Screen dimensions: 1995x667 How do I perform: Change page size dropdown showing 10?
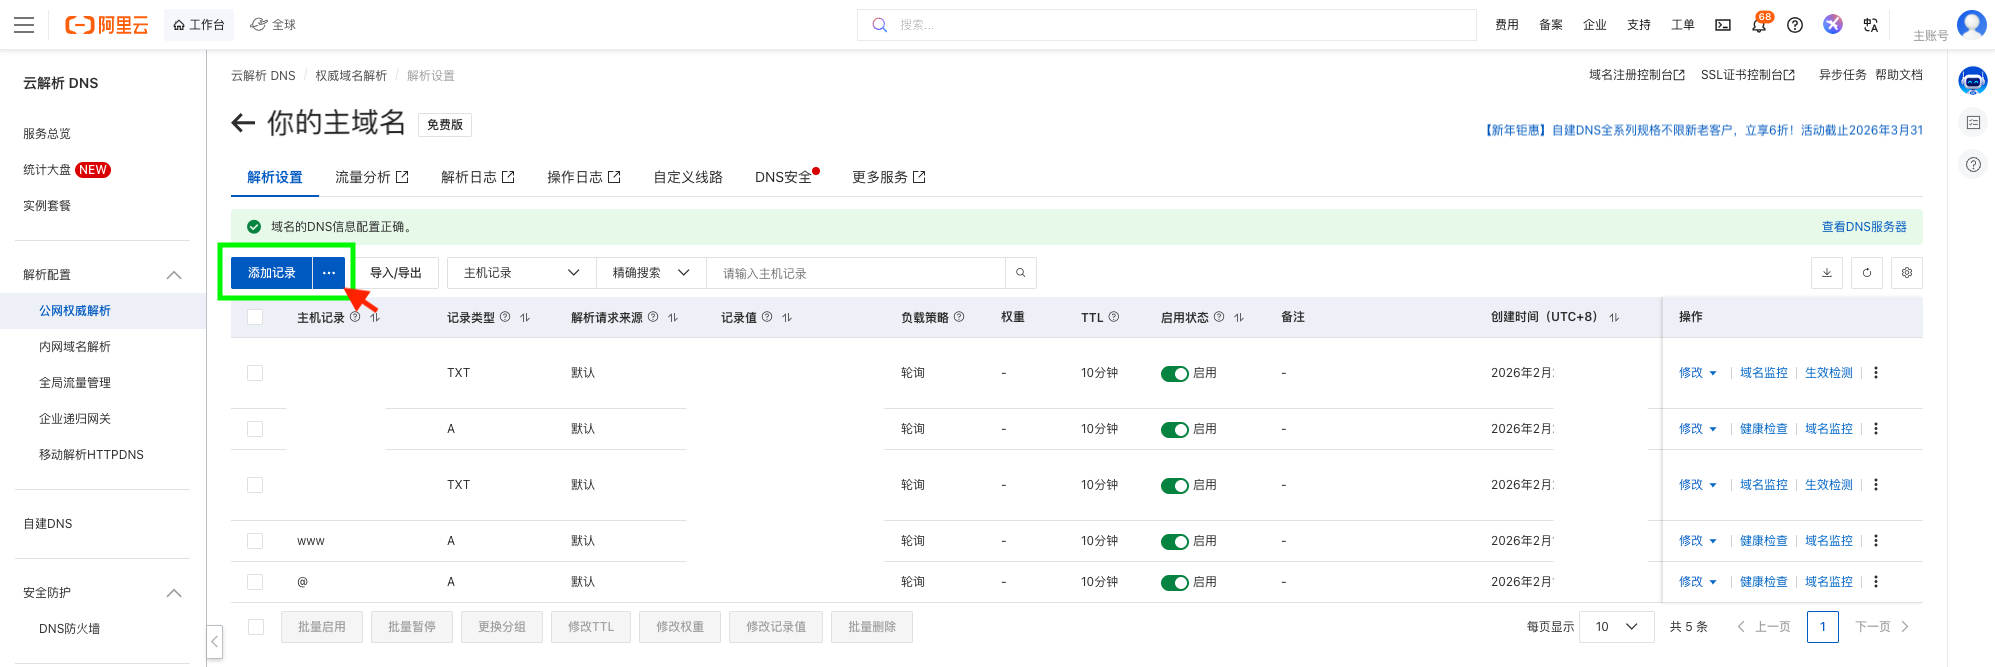tap(1616, 627)
